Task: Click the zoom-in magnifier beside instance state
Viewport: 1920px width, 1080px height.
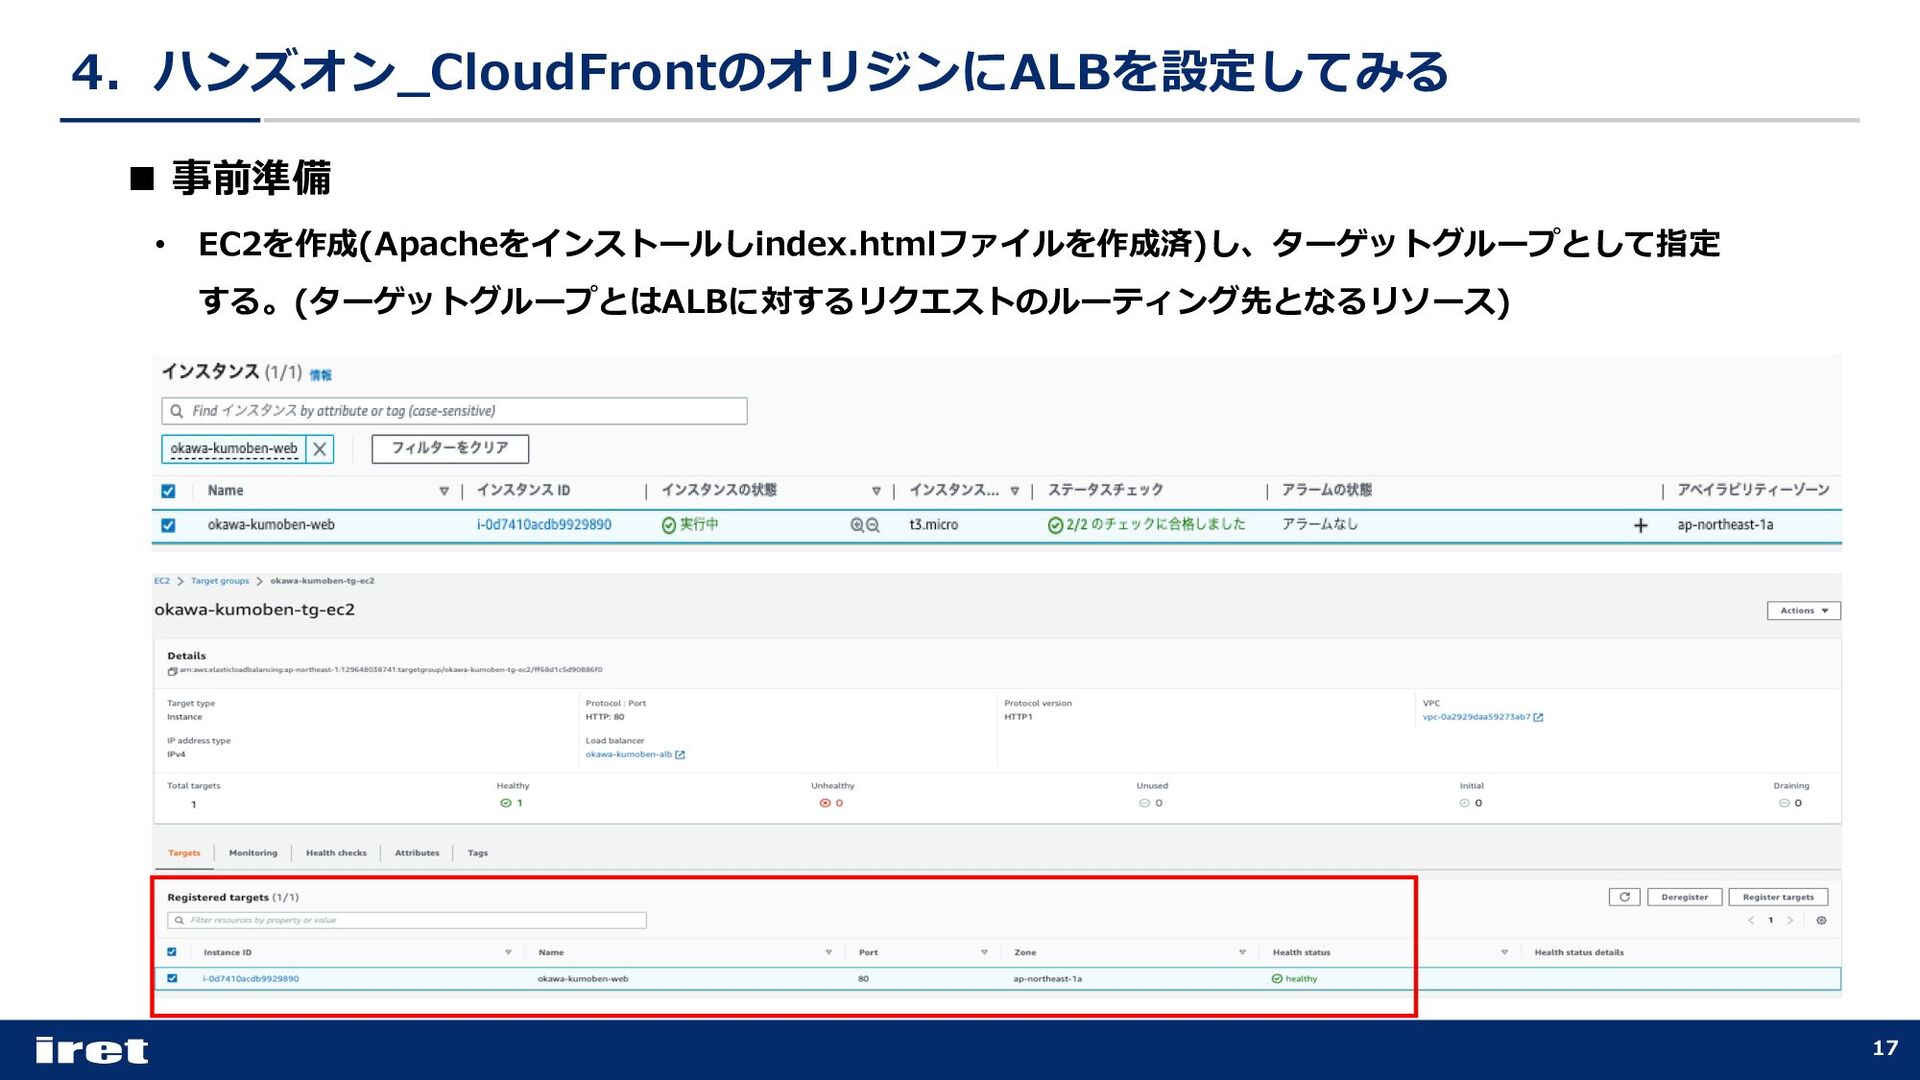Action: coord(857,525)
